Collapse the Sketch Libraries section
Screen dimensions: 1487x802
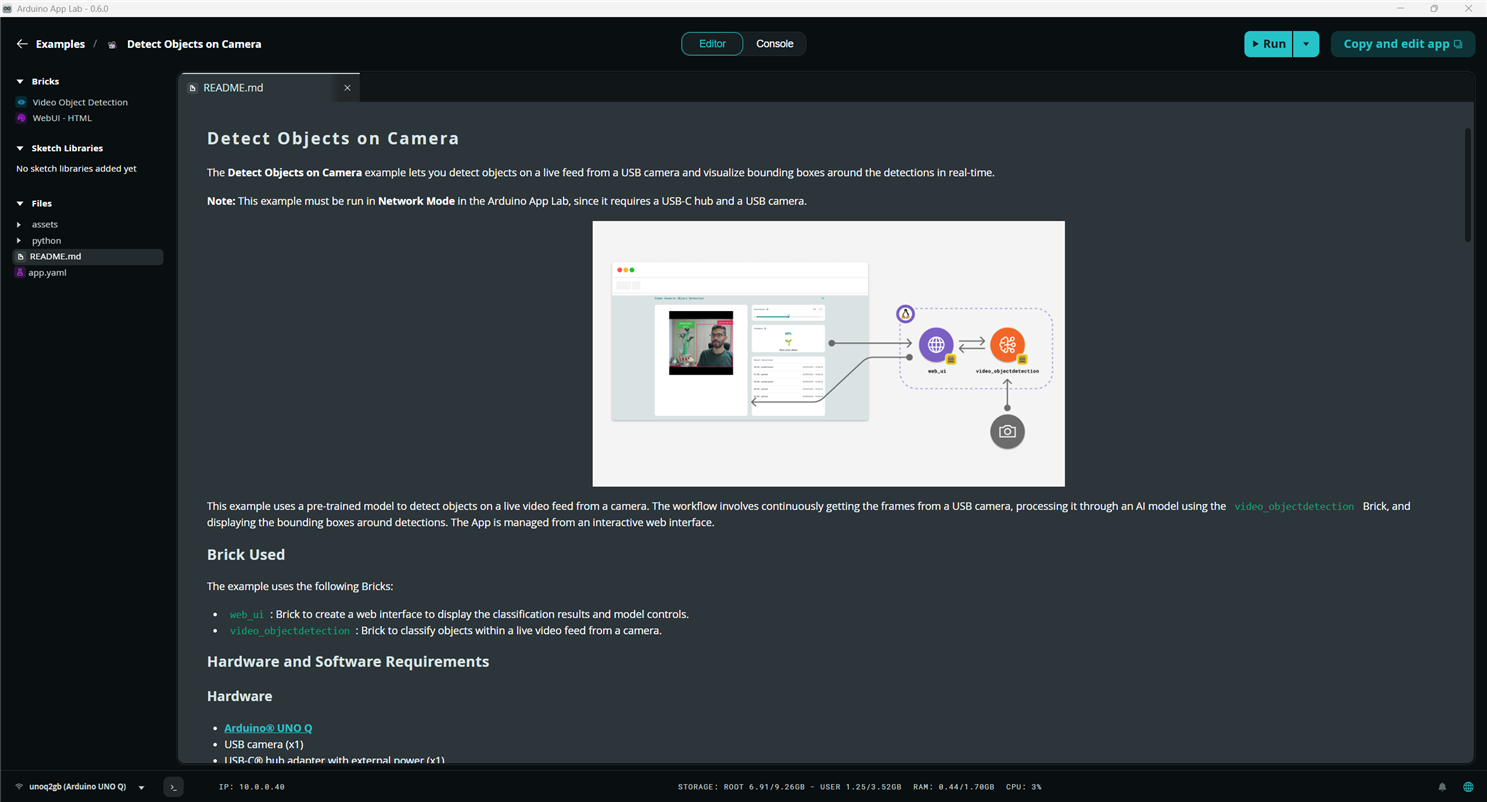(20, 148)
